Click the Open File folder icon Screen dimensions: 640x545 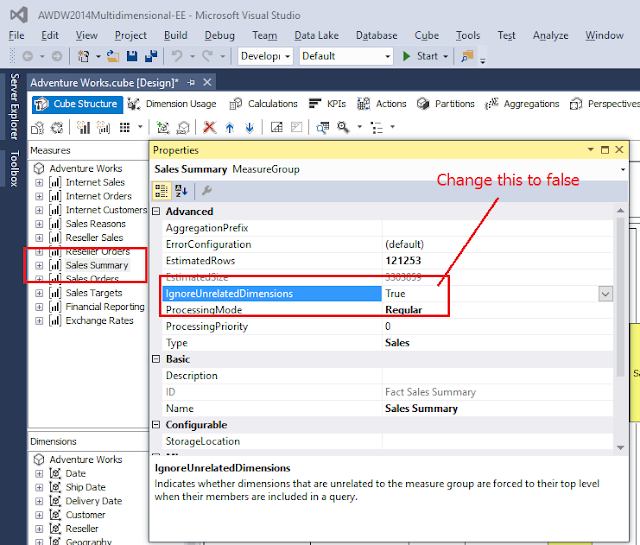(113, 56)
